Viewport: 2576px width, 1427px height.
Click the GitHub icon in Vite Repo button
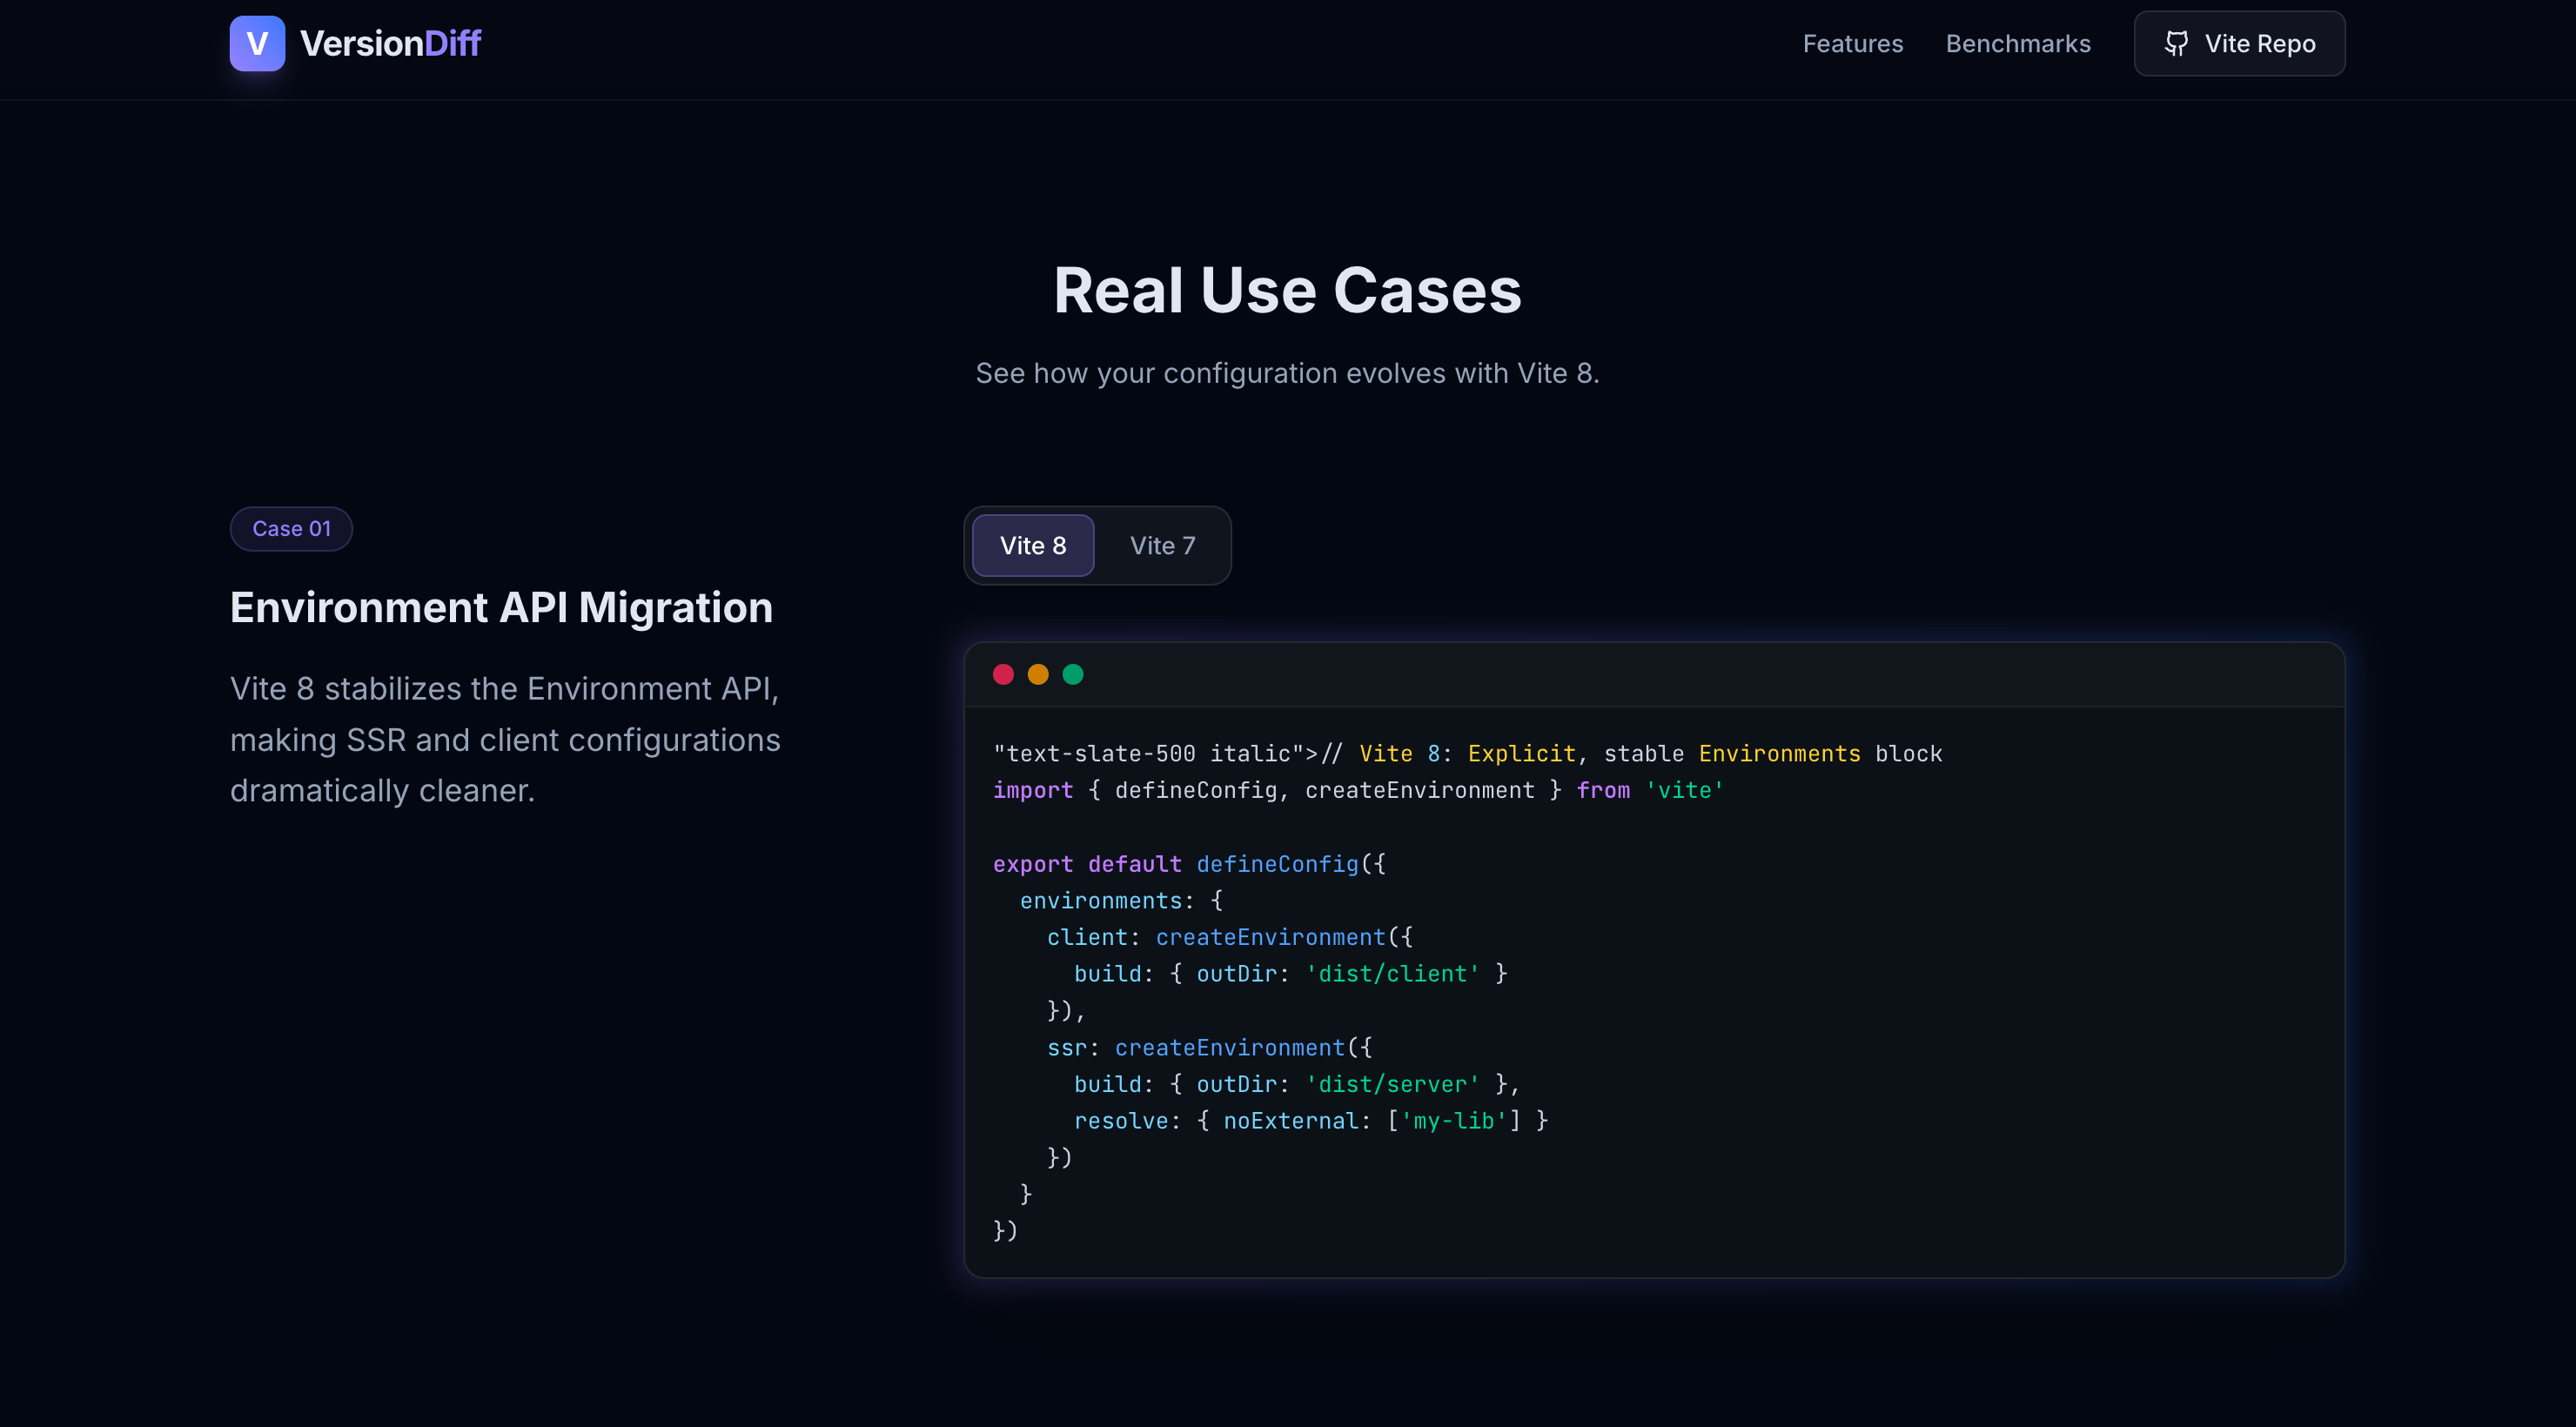pos(2176,43)
